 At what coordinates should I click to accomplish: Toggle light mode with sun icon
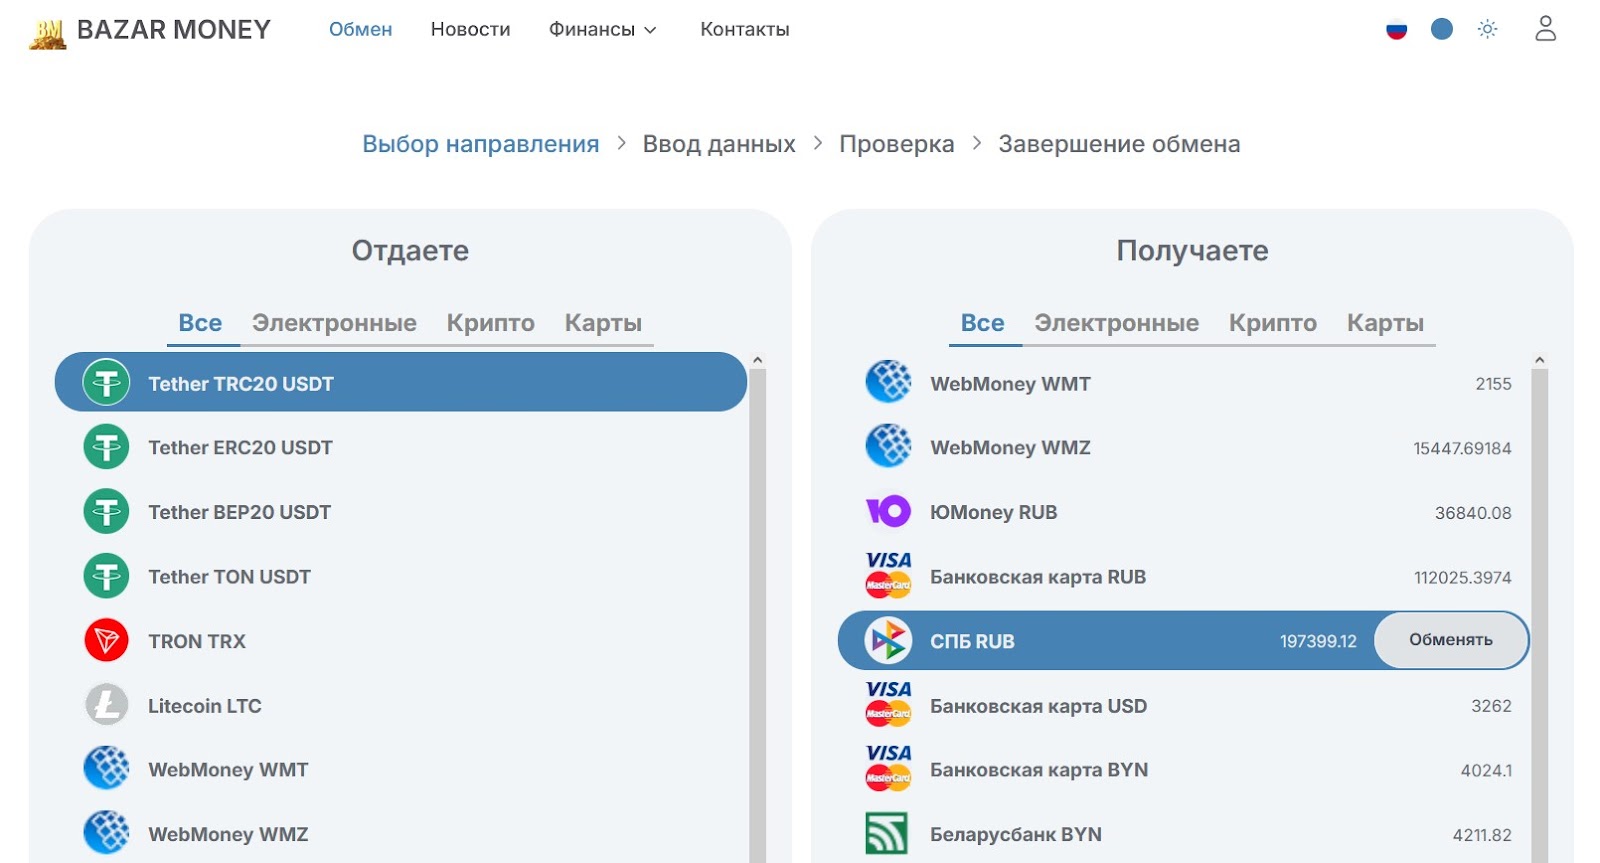coord(1487,29)
